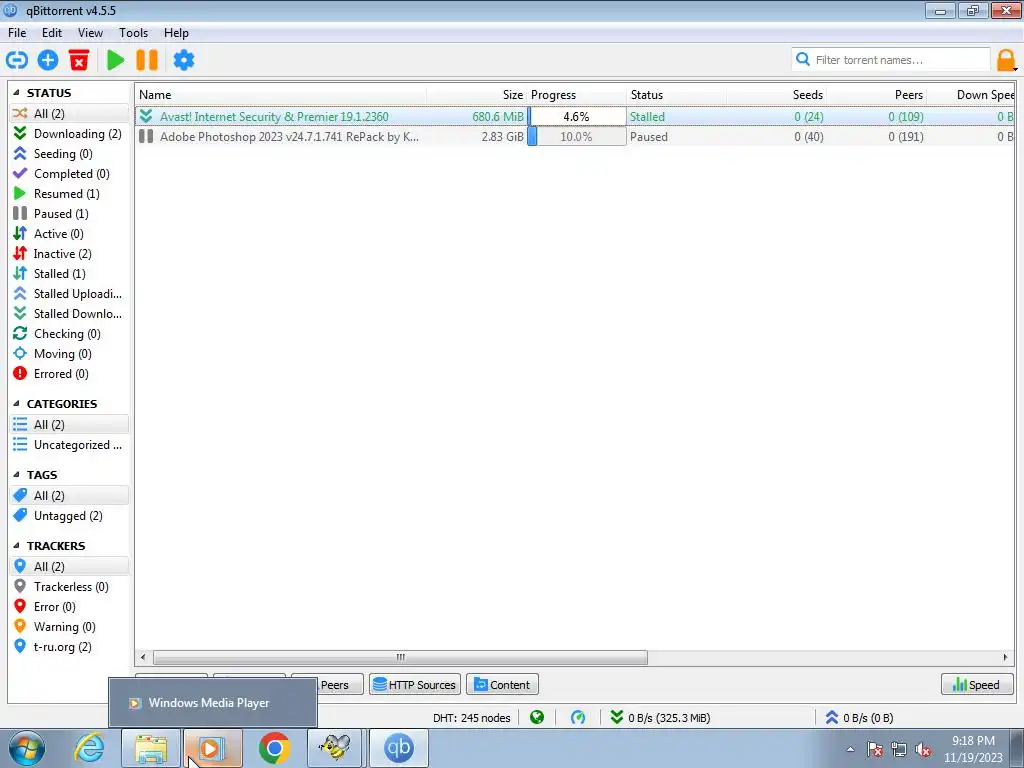Image resolution: width=1024 pixels, height=768 pixels.
Task: Select All (2) under CATEGORIES
Action: 69,424
